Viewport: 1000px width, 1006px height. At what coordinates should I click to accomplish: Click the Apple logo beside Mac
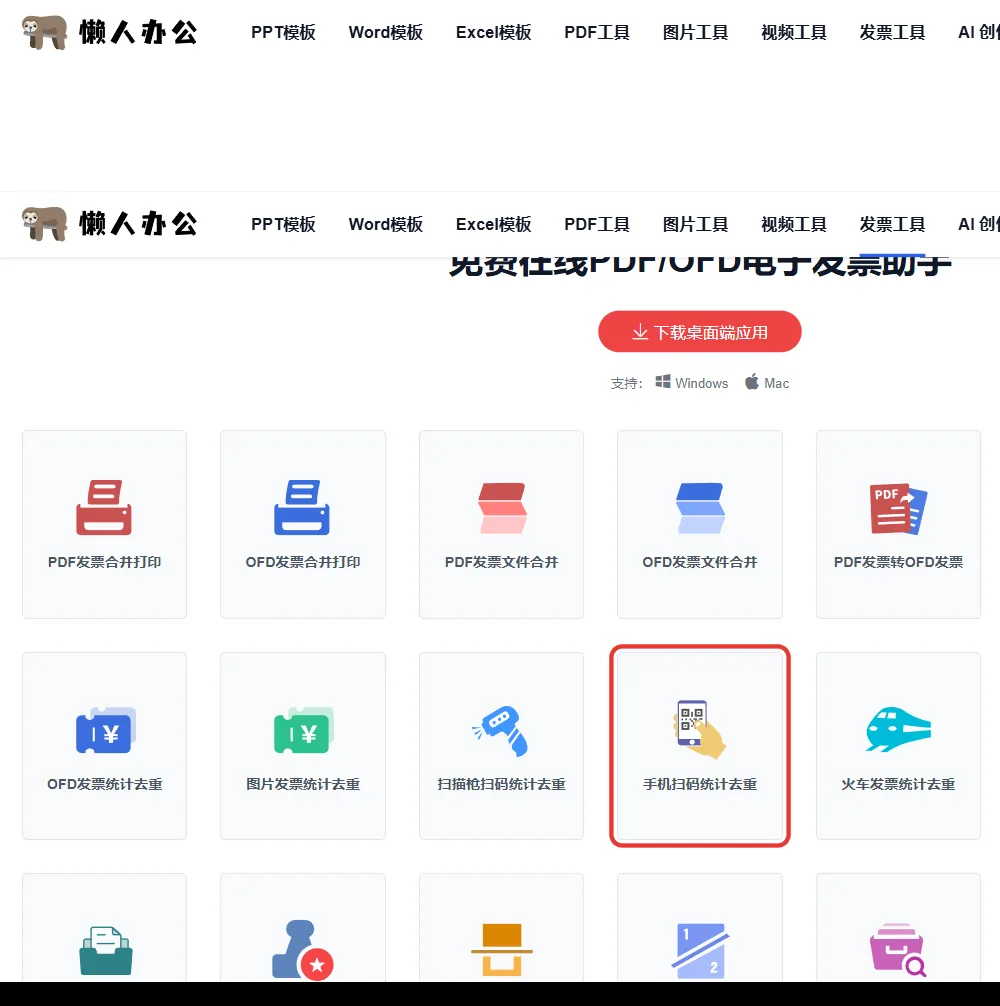coord(752,382)
